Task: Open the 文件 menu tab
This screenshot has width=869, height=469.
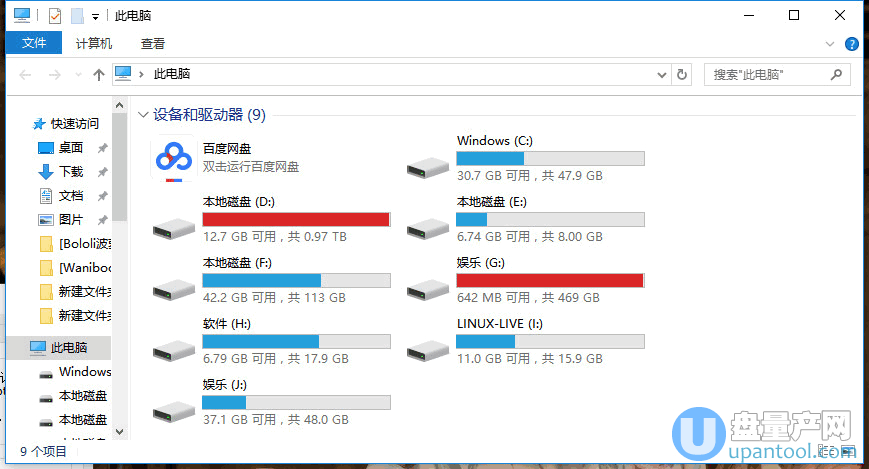Action: [34, 44]
